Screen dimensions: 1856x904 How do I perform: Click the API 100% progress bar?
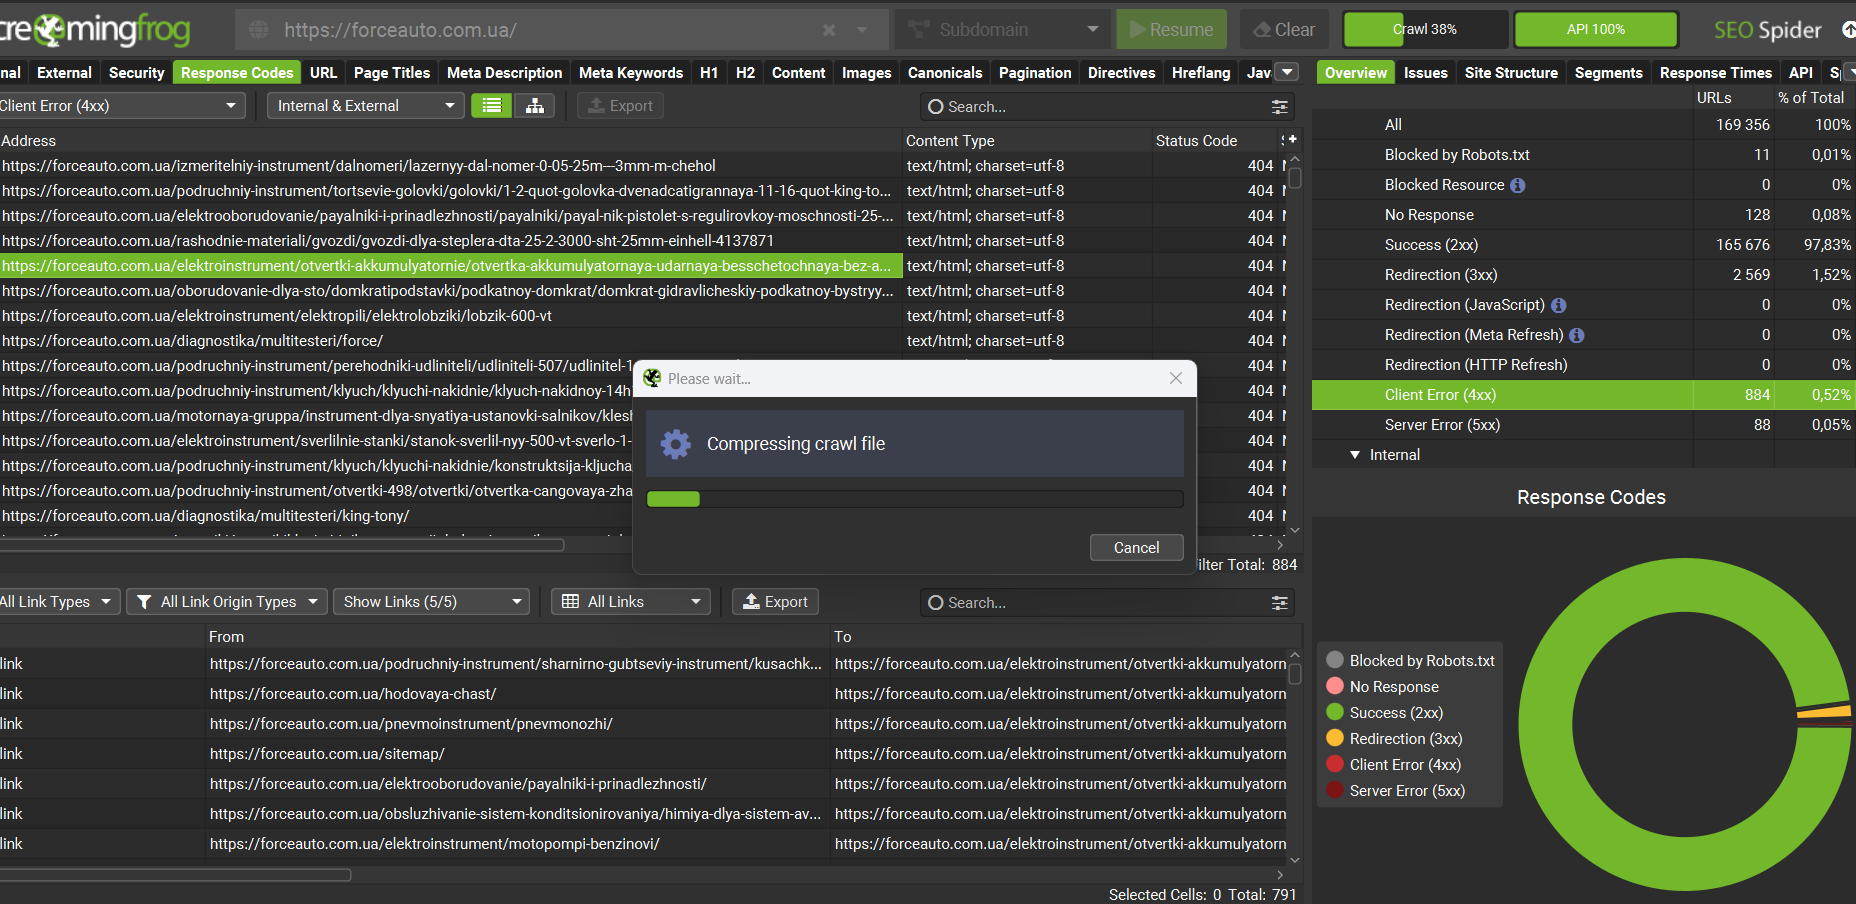pos(1596,30)
